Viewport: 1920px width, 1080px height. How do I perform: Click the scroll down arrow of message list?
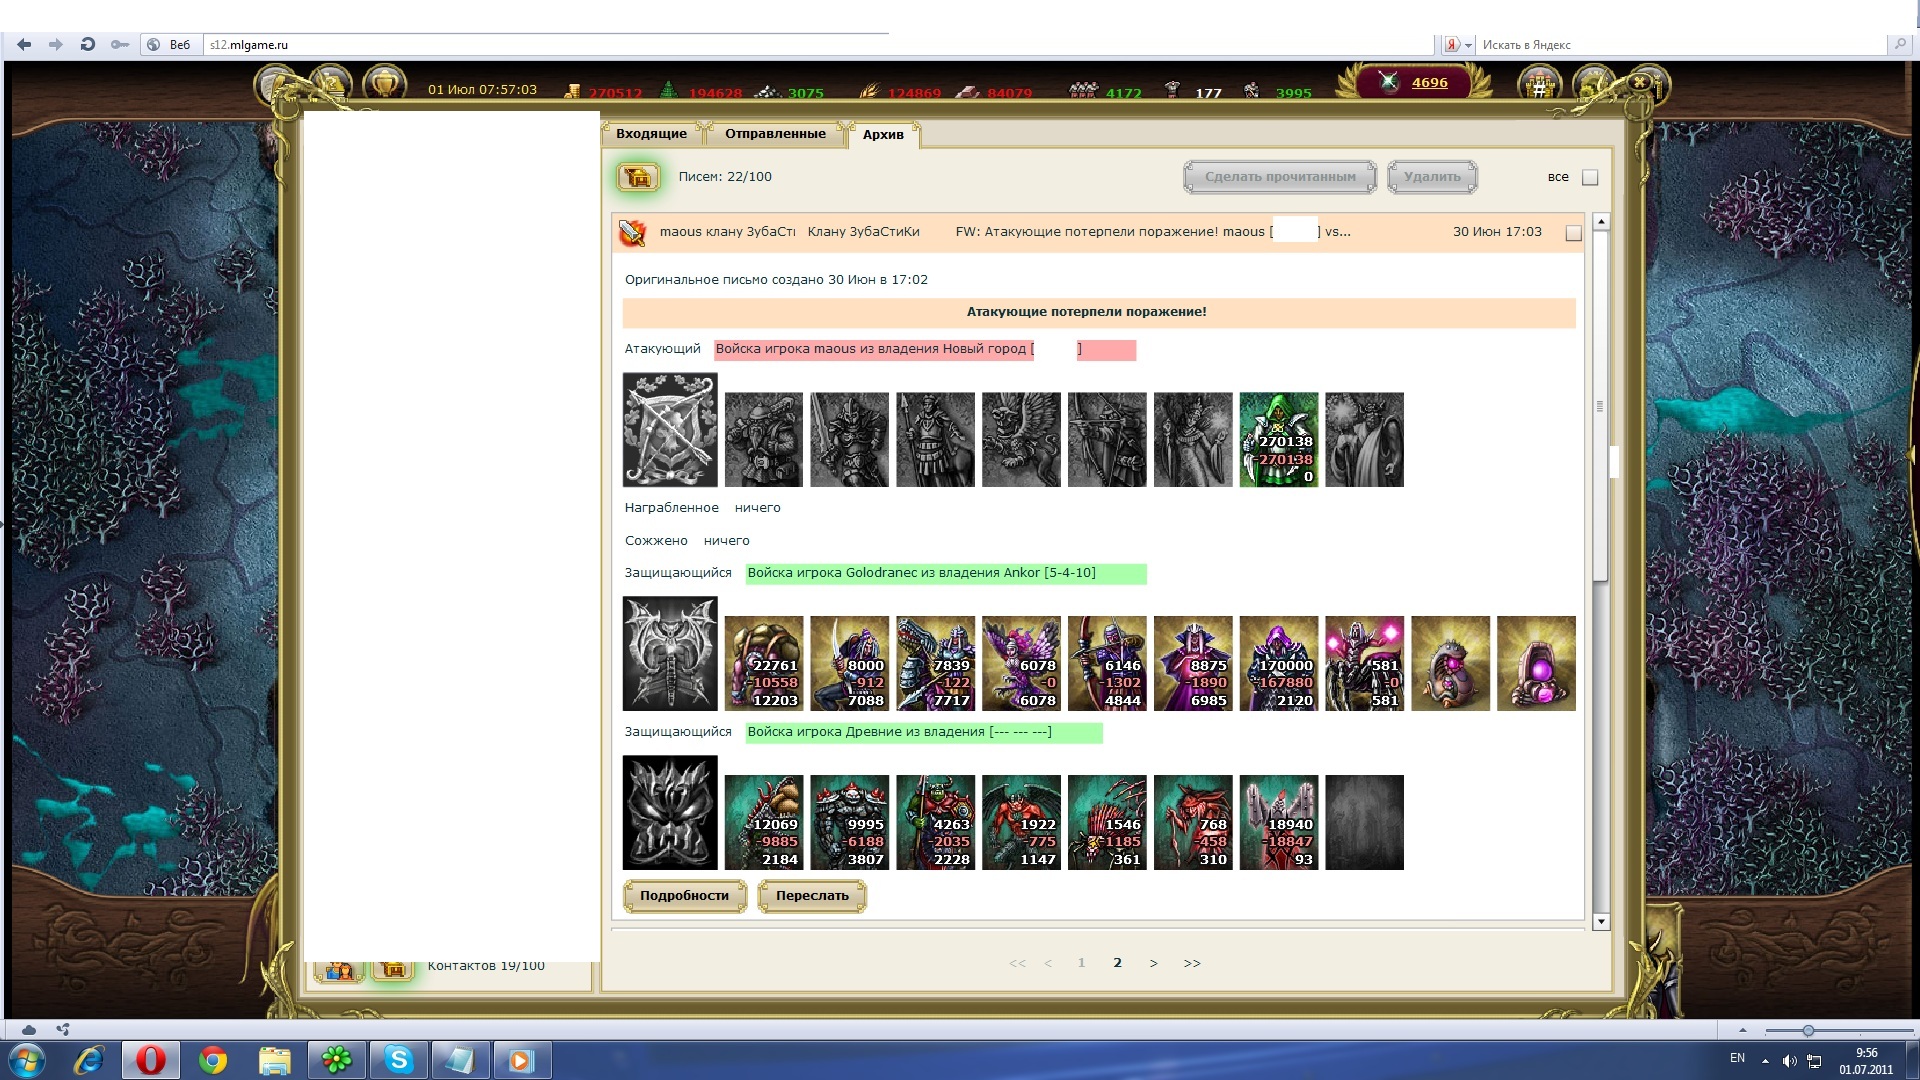point(1600,922)
